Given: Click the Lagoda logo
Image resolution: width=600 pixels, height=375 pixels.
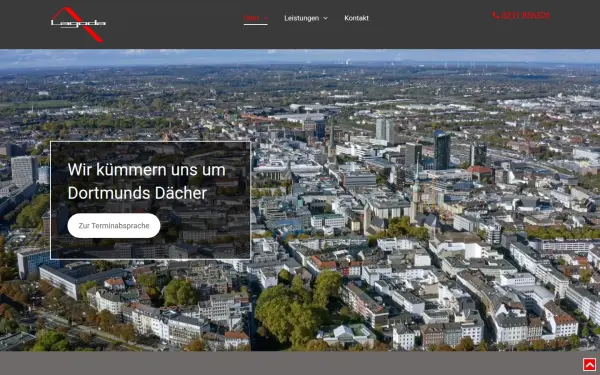Looking at the screenshot, I should click(78, 24).
